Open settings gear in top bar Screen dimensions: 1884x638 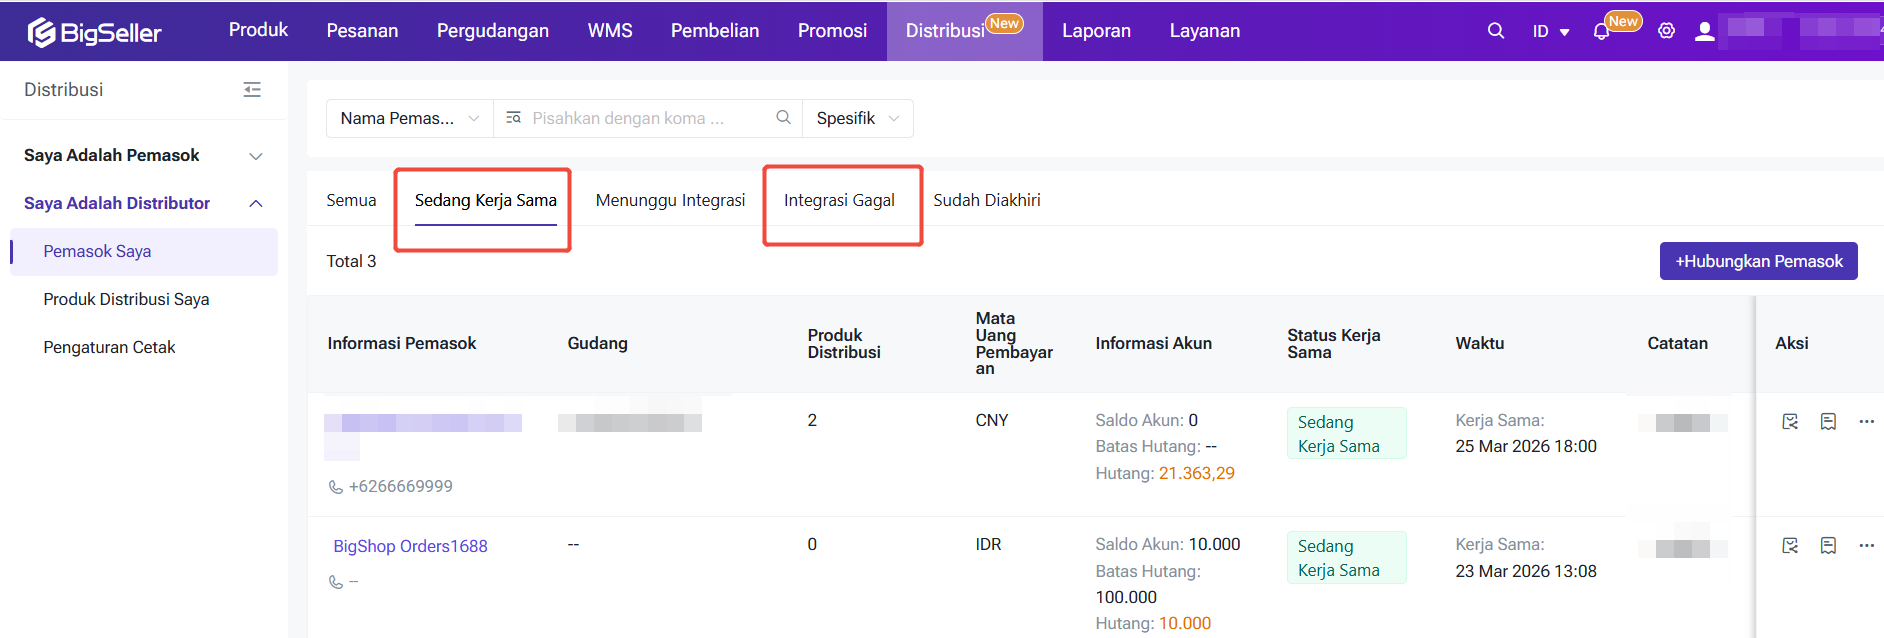point(1666,31)
